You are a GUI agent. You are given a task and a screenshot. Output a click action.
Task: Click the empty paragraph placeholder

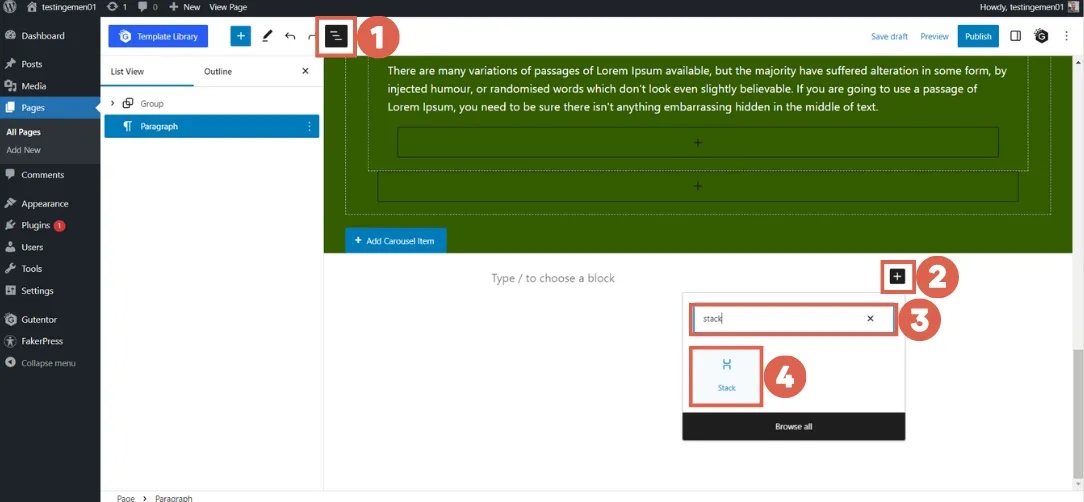553,278
